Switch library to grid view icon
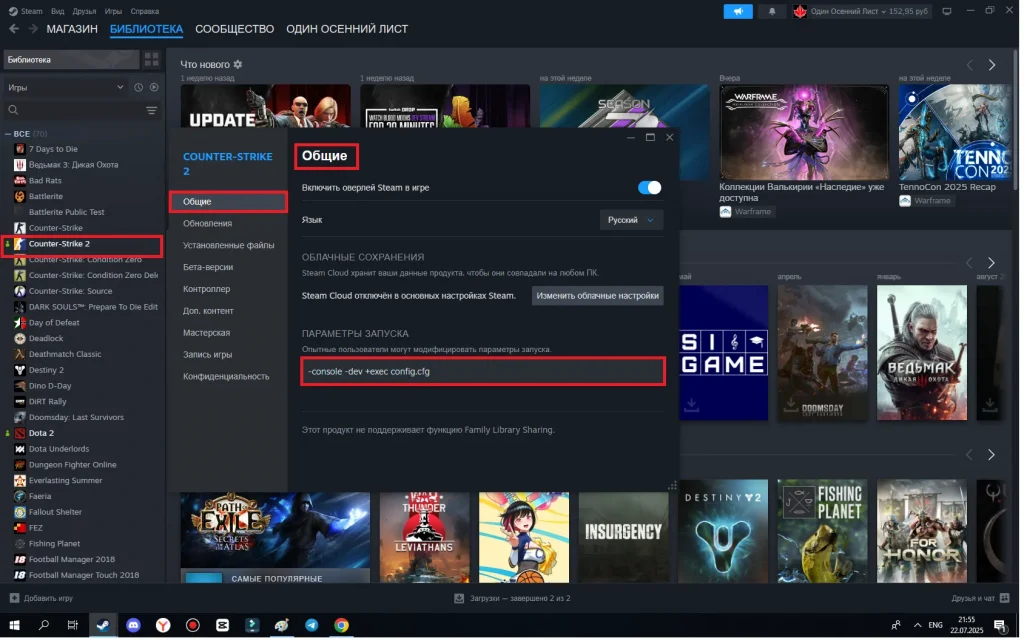Screen dimensions: 1024x641 (x=152, y=59)
